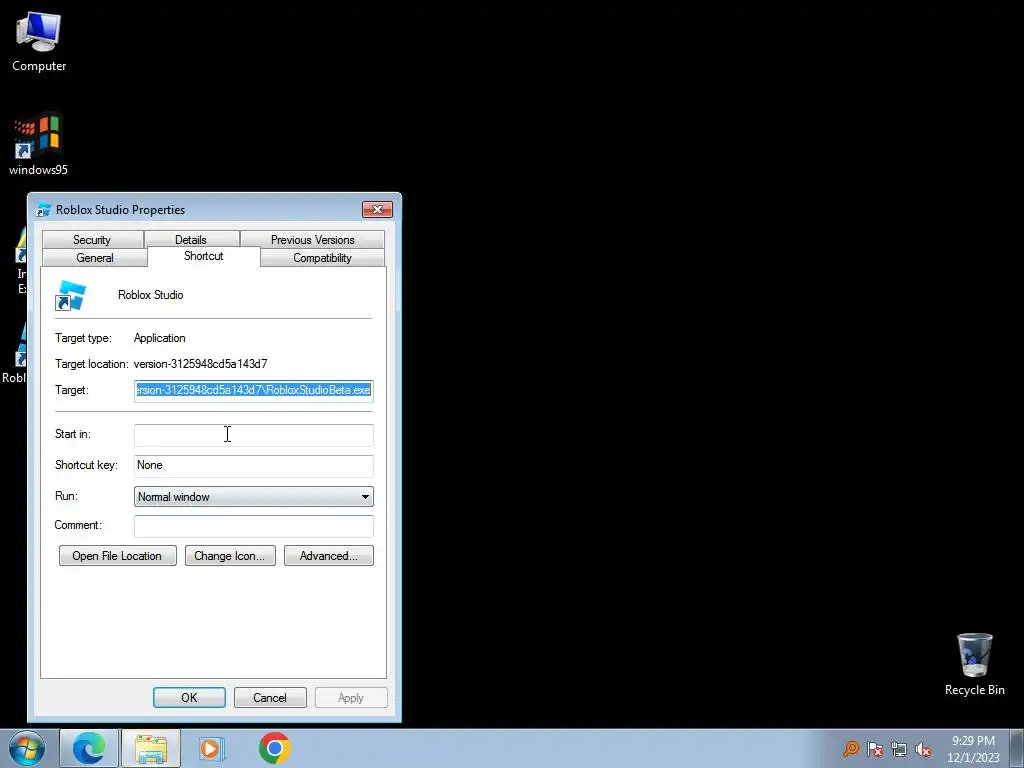Click the Roblox Studio name text in the dialog

click(x=150, y=295)
